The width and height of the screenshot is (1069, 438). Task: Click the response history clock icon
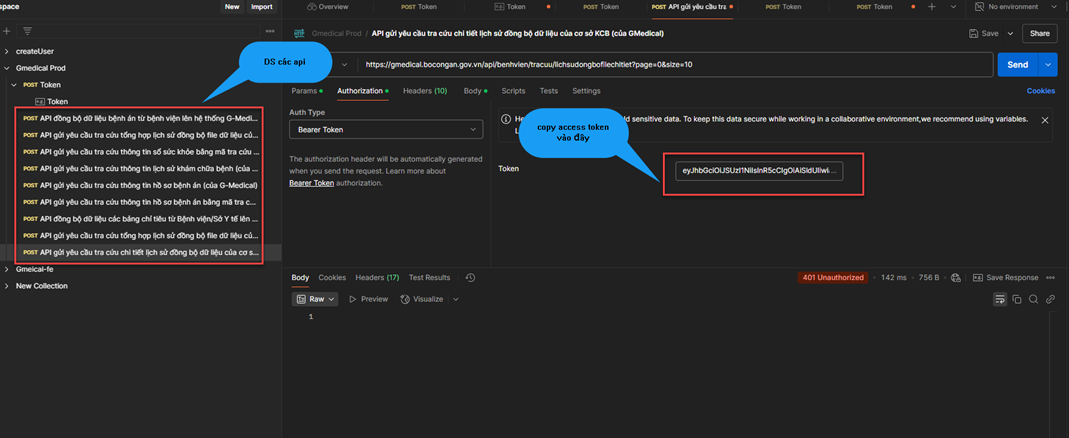tap(470, 278)
